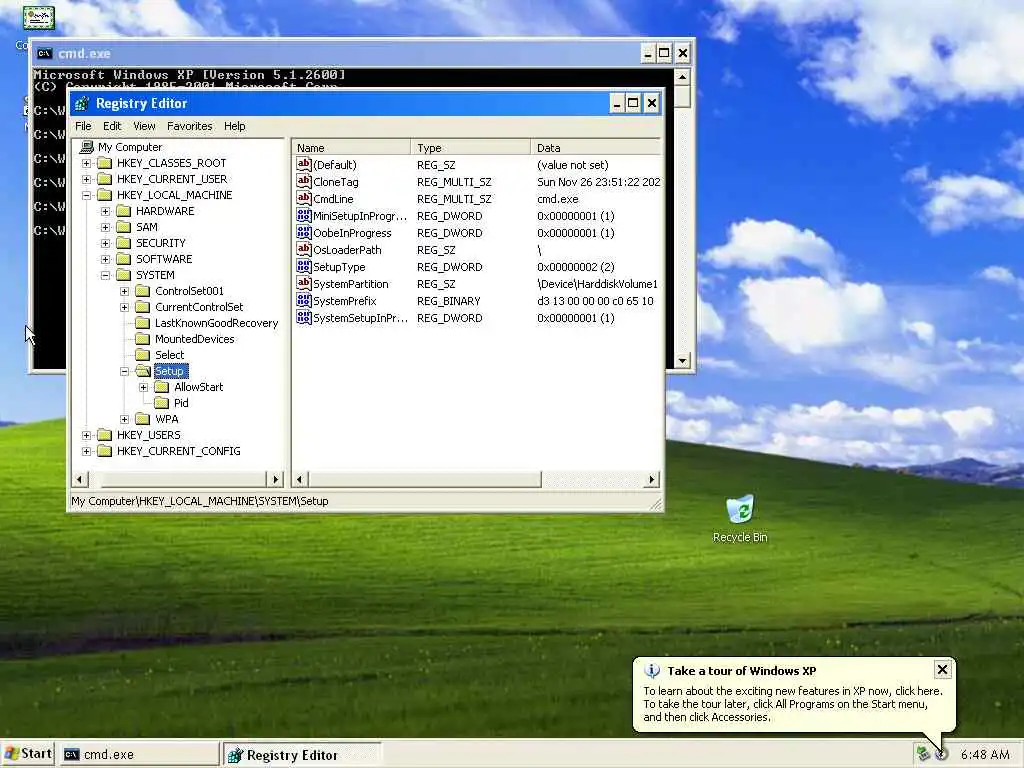Click the HARDWARE folder icon
The width and height of the screenshot is (1024, 768).
tap(123, 211)
